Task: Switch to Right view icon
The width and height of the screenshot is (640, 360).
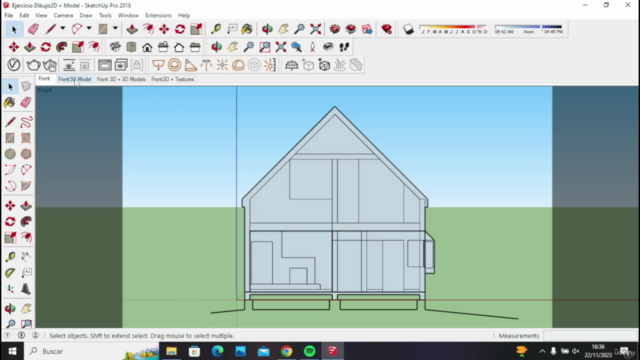Action: [x=163, y=47]
